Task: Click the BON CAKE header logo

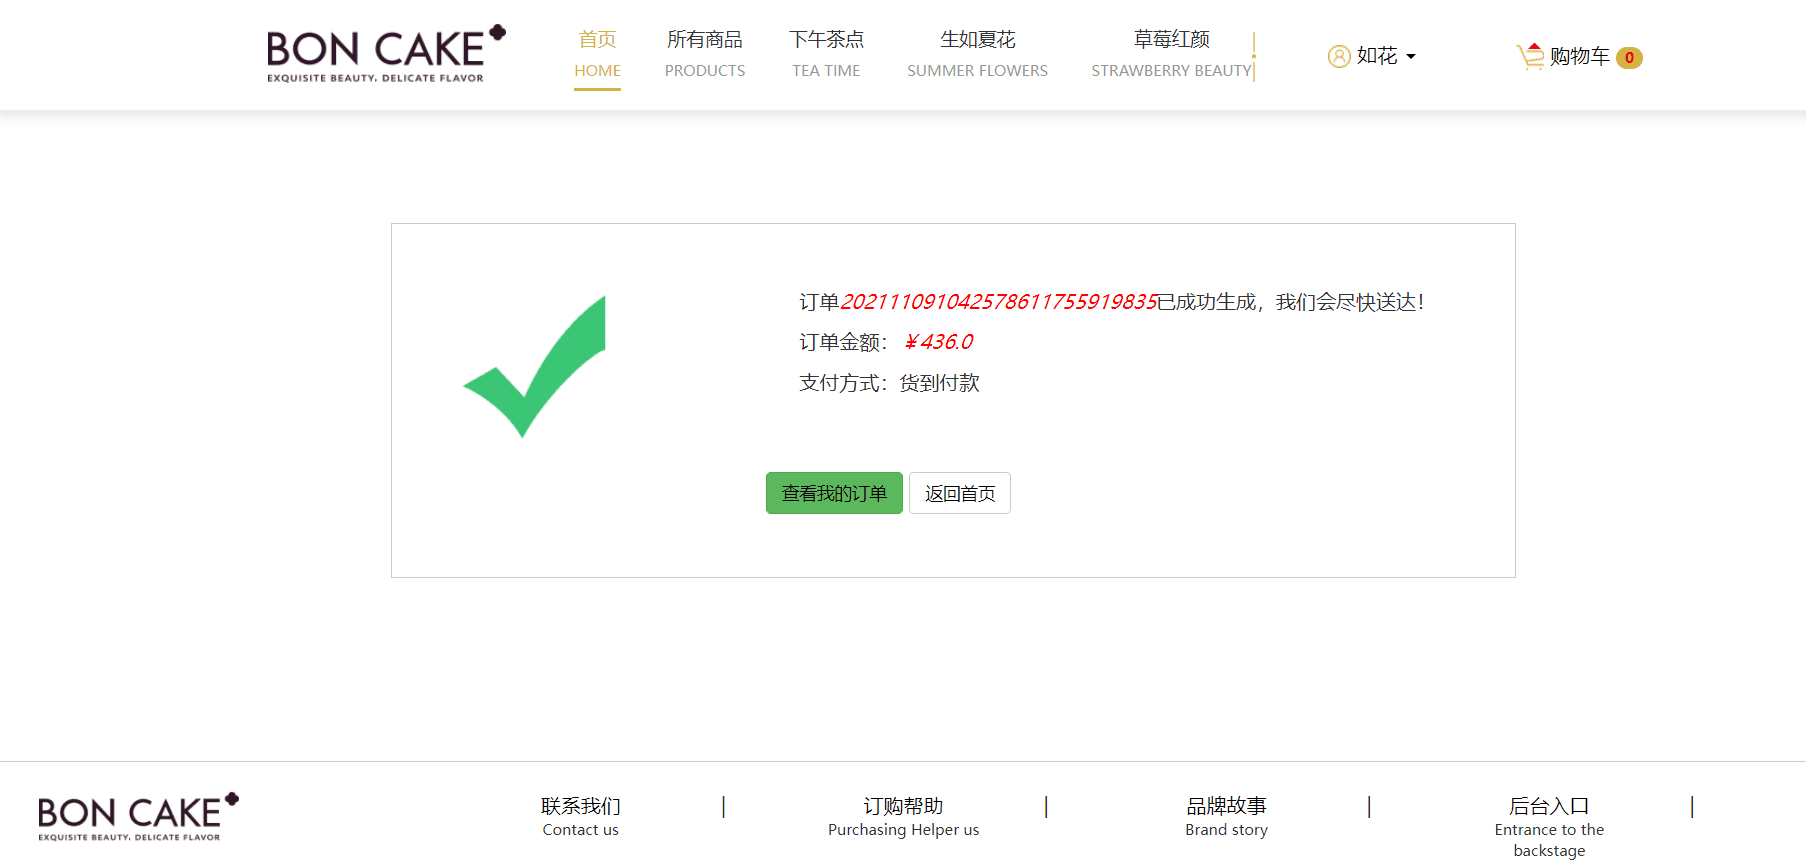Action: [385, 54]
